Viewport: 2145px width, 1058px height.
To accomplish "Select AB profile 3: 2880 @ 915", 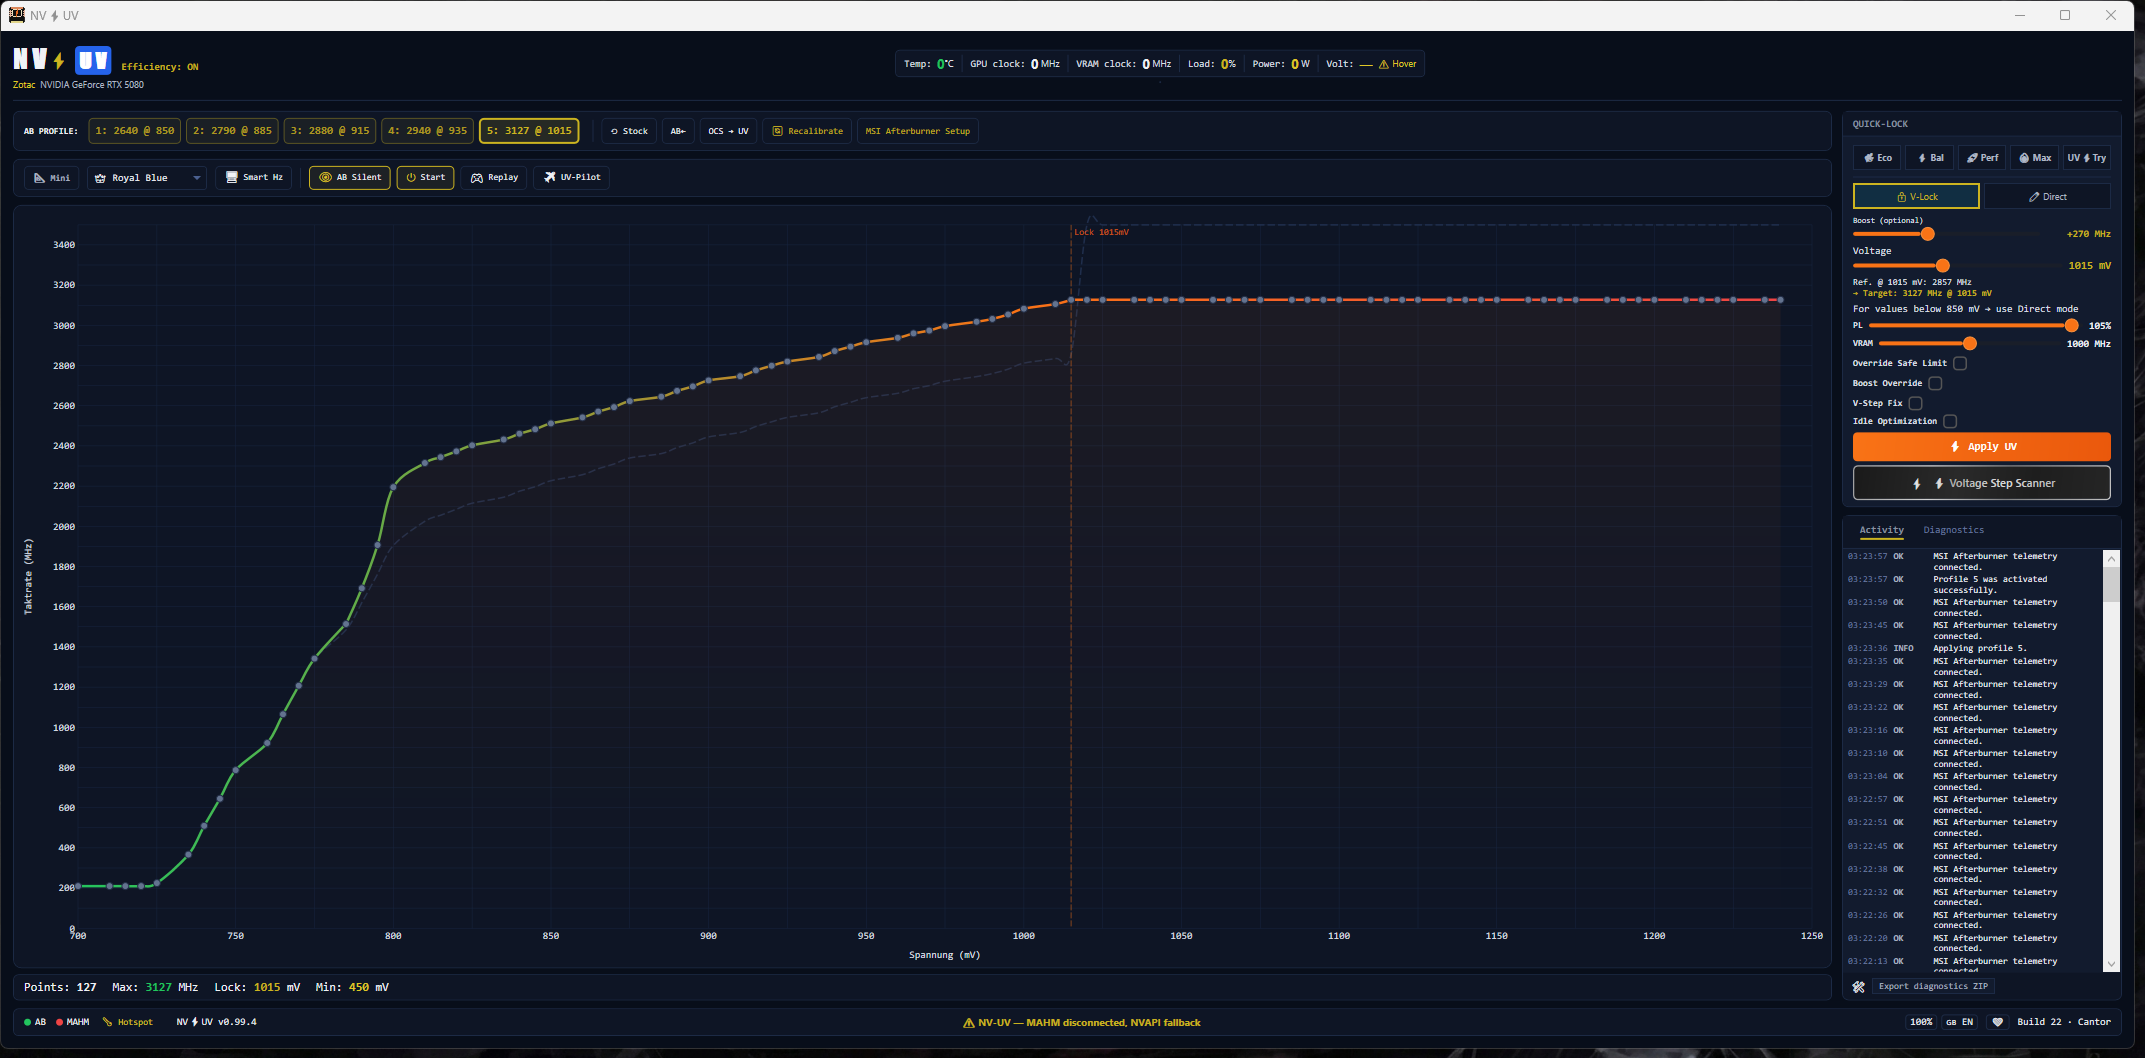I will [329, 131].
